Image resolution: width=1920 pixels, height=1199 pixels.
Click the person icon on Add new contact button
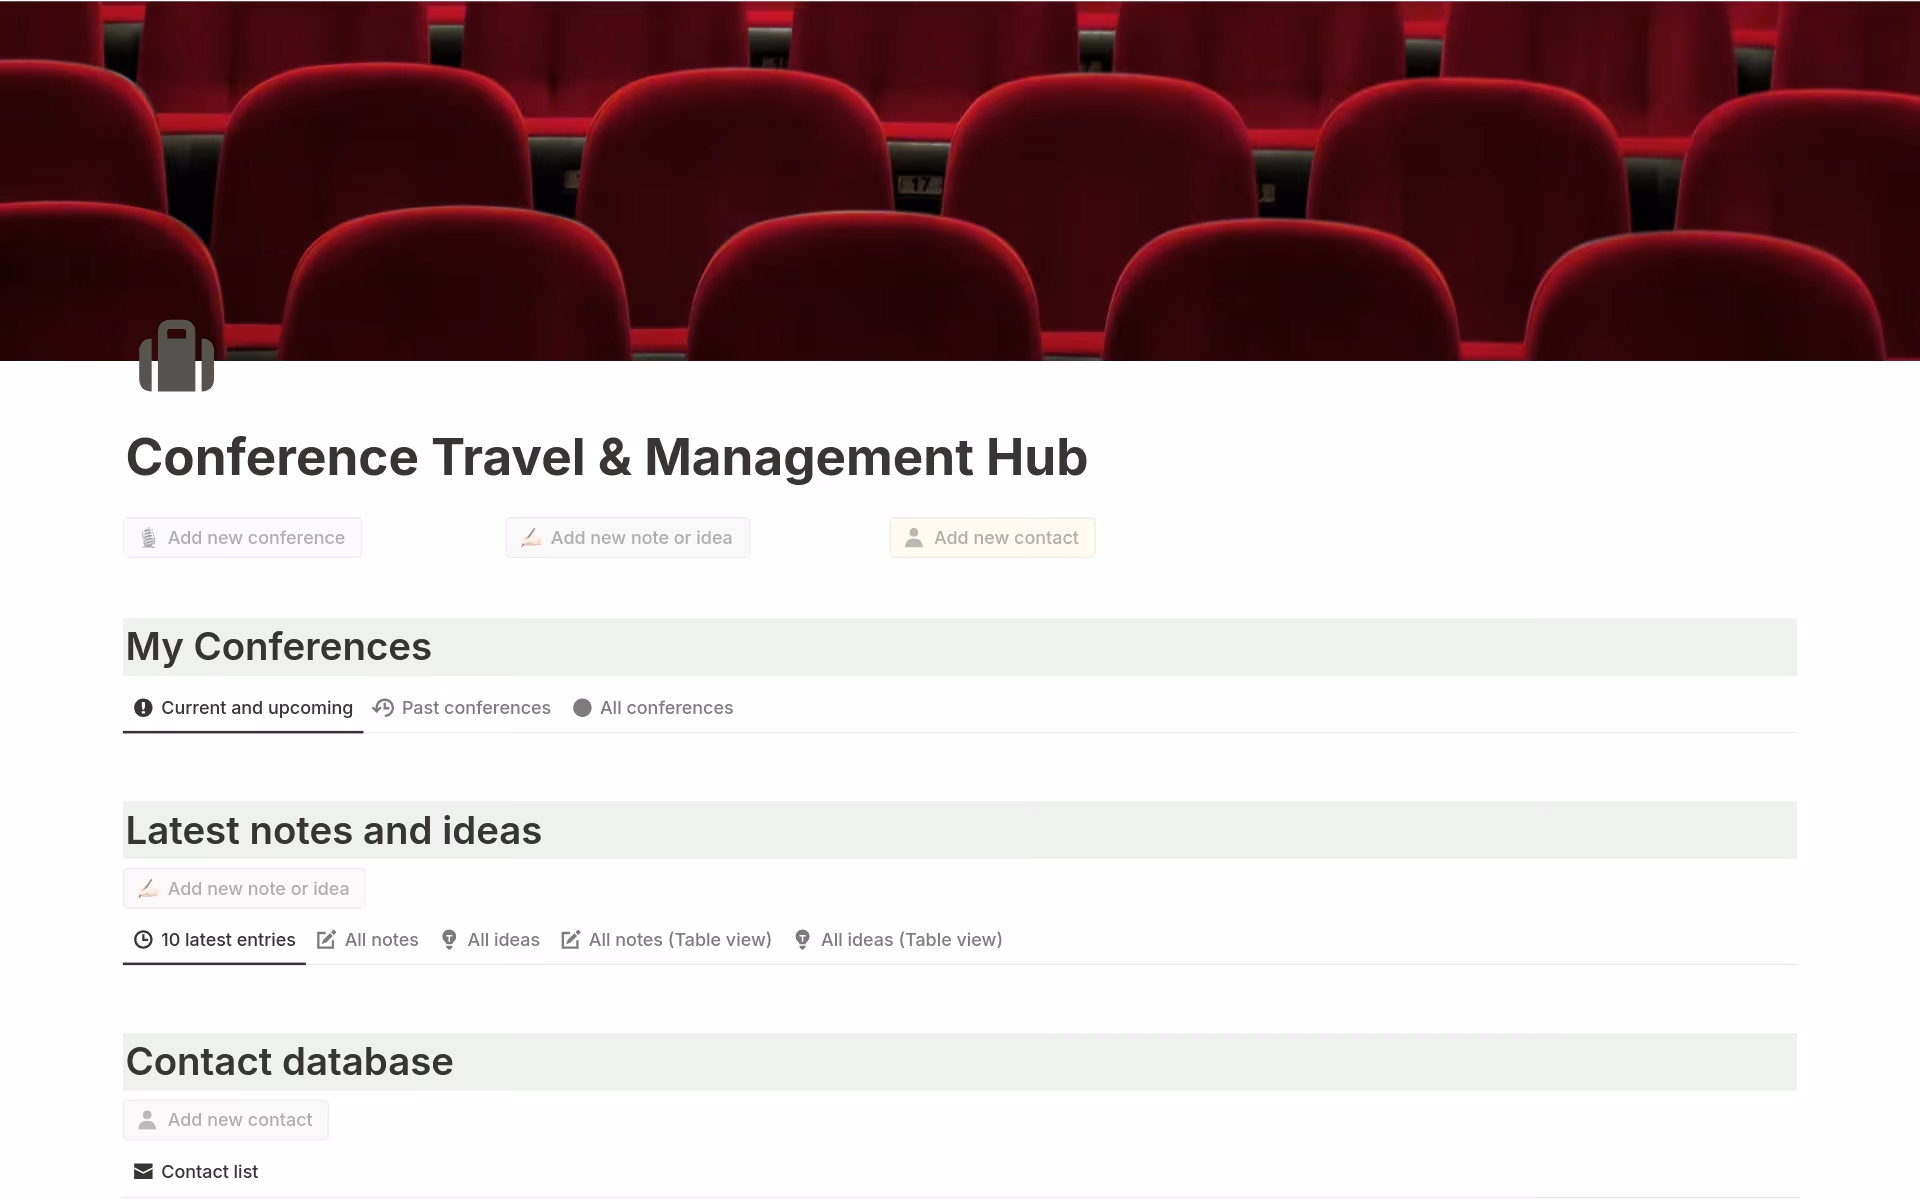point(914,537)
